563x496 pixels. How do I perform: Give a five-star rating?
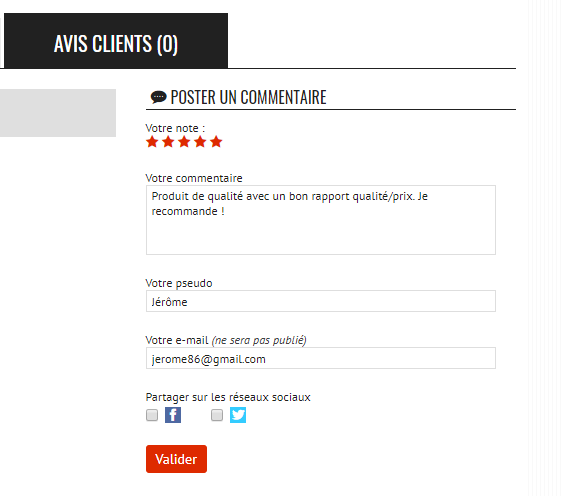click(x=216, y=142)
